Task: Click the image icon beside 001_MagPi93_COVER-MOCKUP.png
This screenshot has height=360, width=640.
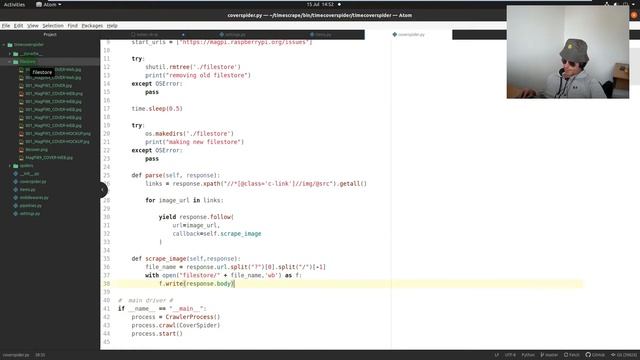Action: (21, 133)
